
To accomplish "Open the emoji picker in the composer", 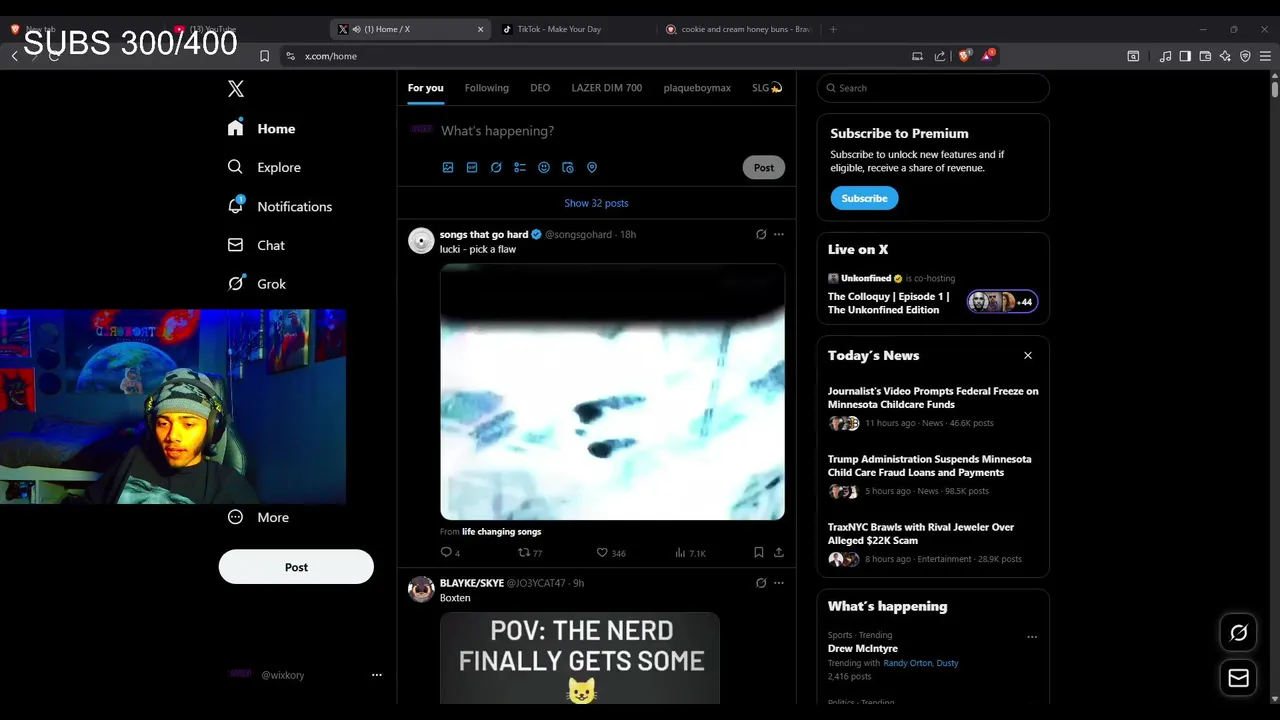I will [544, 168].
